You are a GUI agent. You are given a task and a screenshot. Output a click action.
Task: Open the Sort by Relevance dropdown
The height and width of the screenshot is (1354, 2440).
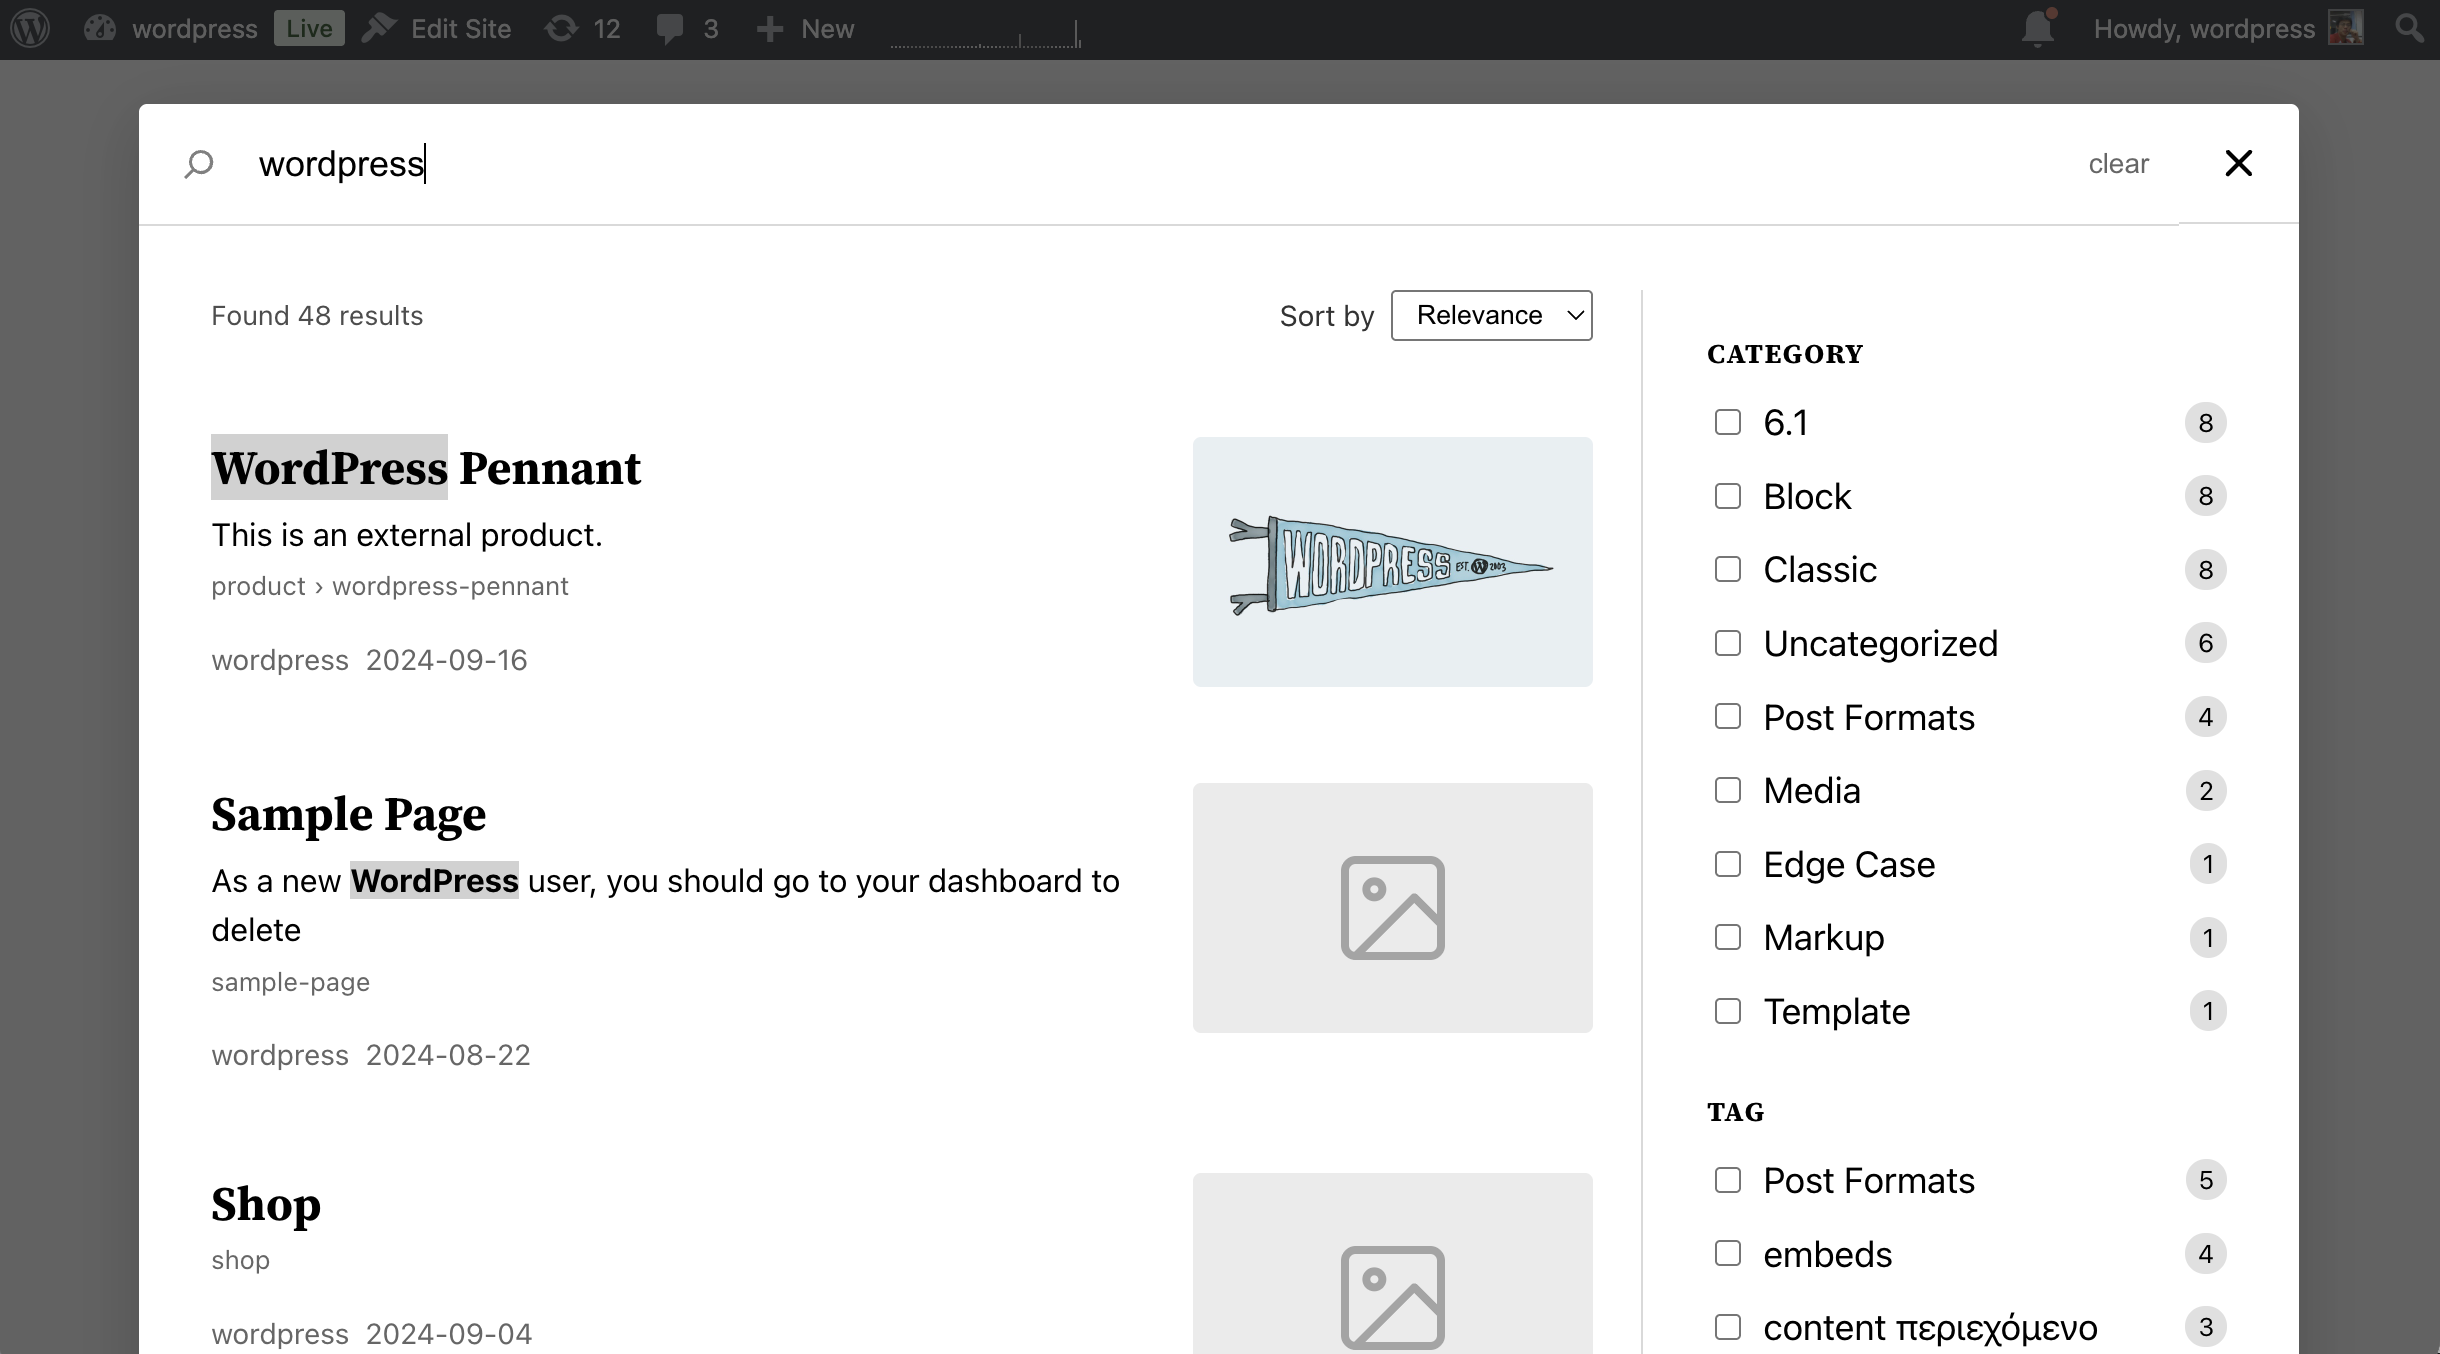1491,316
